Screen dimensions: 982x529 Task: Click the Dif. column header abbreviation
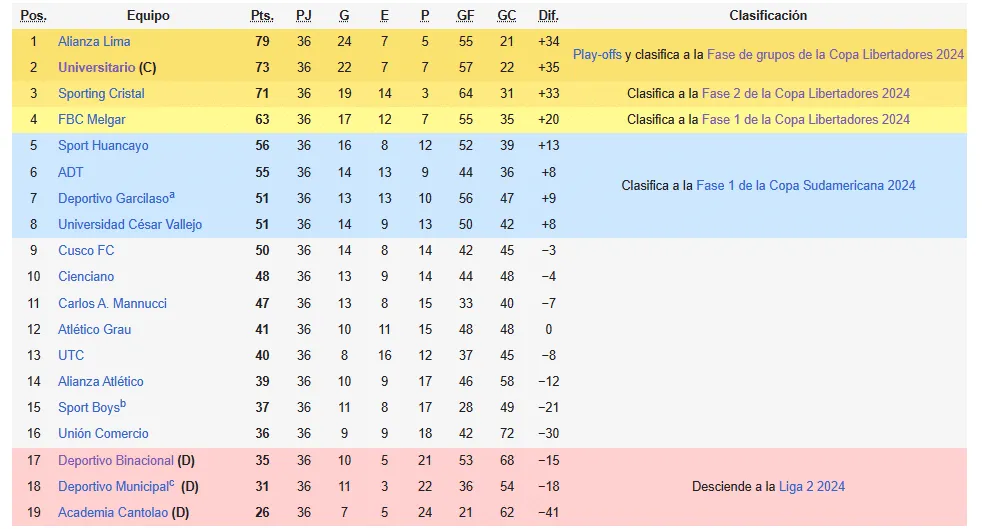[548, 16]
